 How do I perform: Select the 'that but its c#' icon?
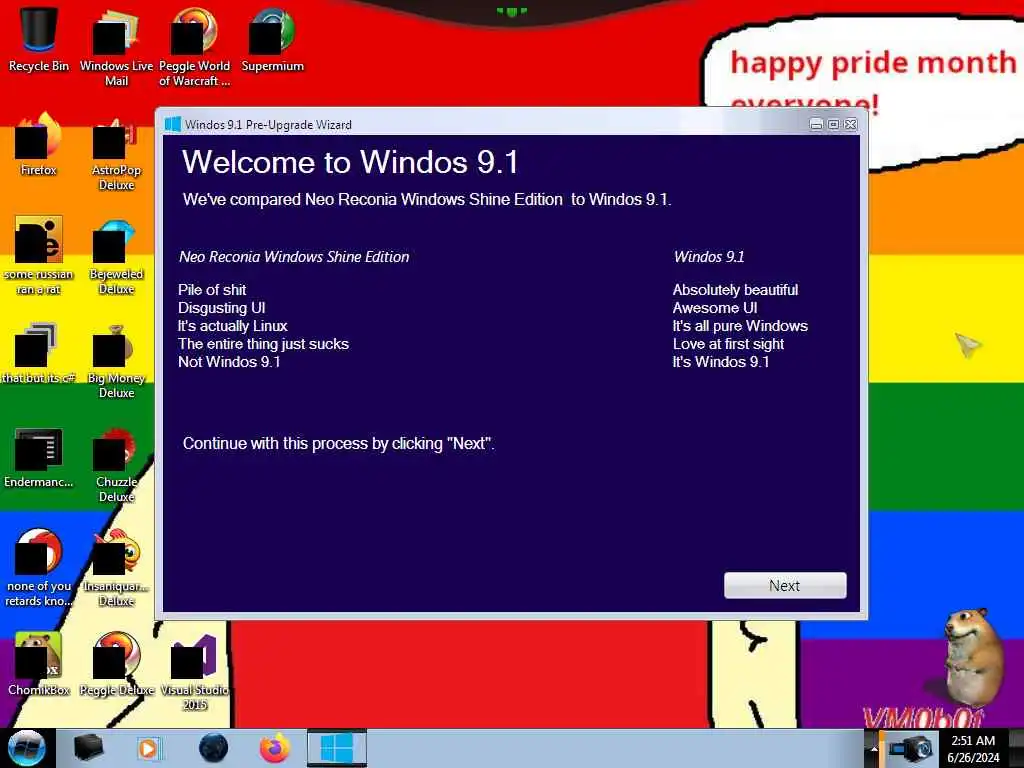(39, 353)
